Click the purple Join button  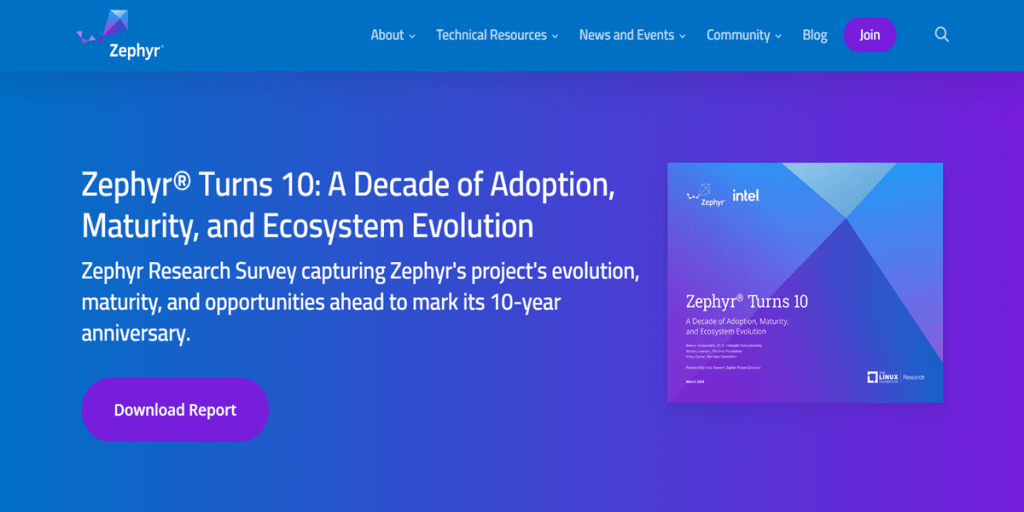[870, 35]
